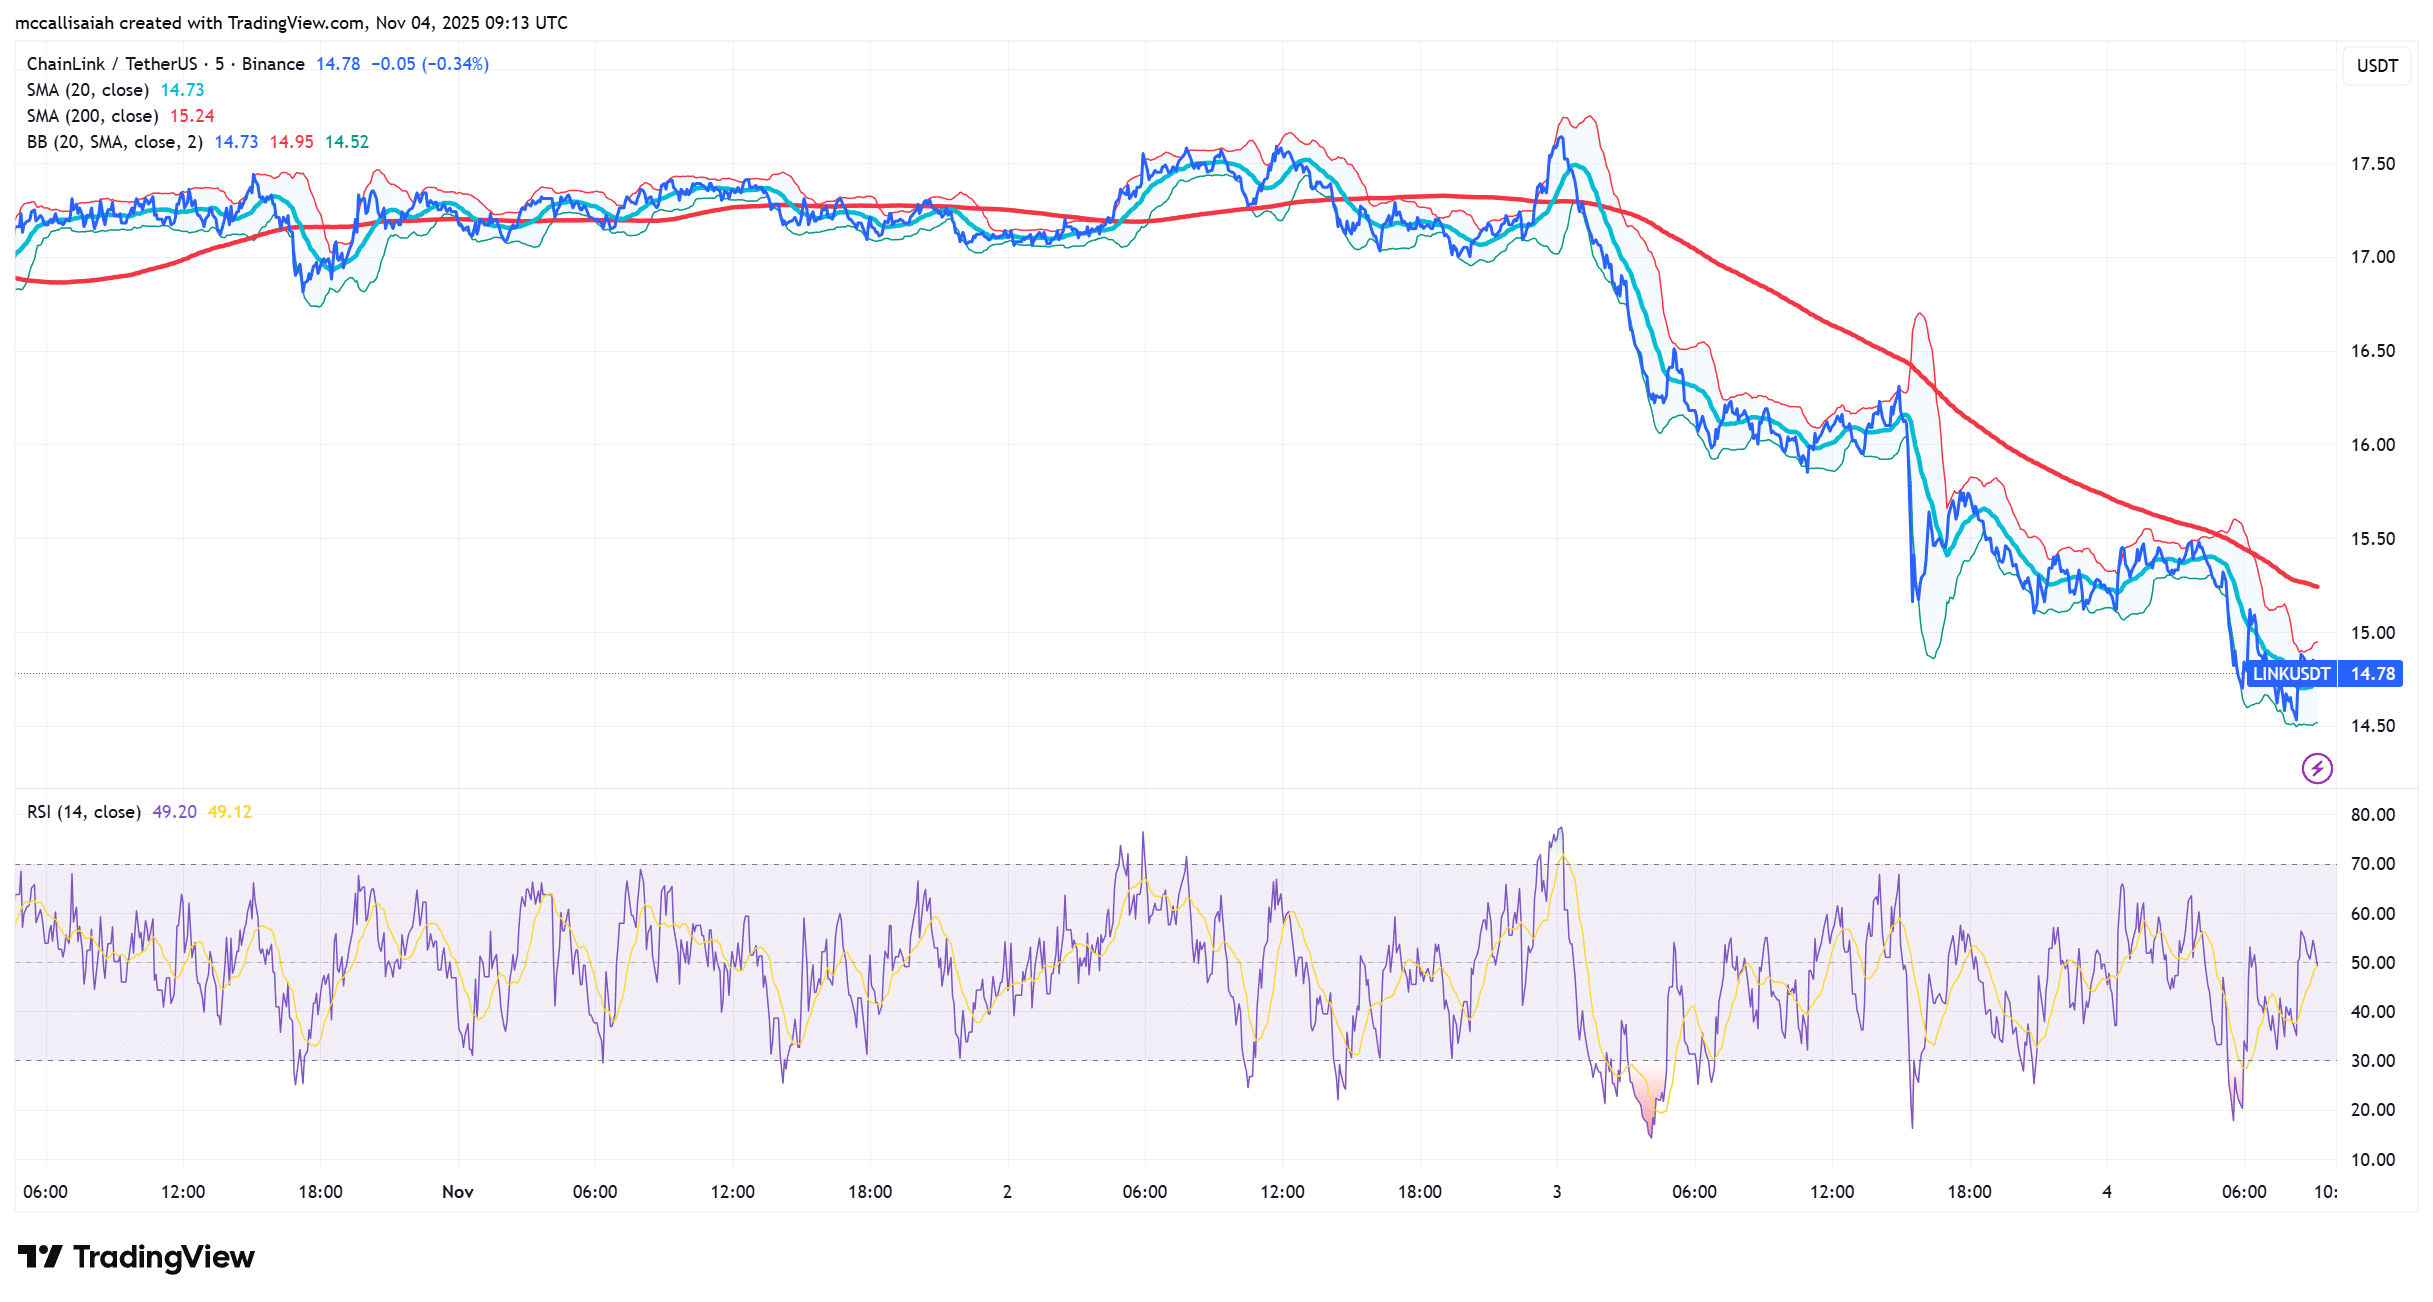Viewport: 2433px width, 1302px height.
Task: Click the Nov date label on time axis
Action: click(x=458, y=1192)
